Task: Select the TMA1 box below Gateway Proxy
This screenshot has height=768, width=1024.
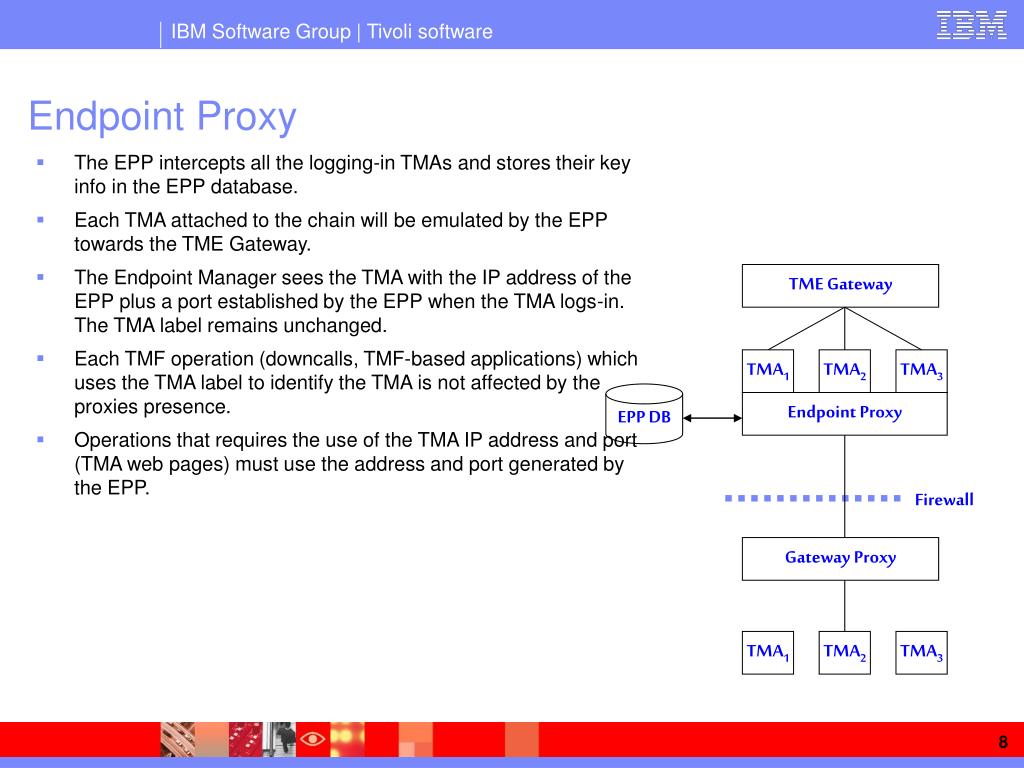Action: 767,652
